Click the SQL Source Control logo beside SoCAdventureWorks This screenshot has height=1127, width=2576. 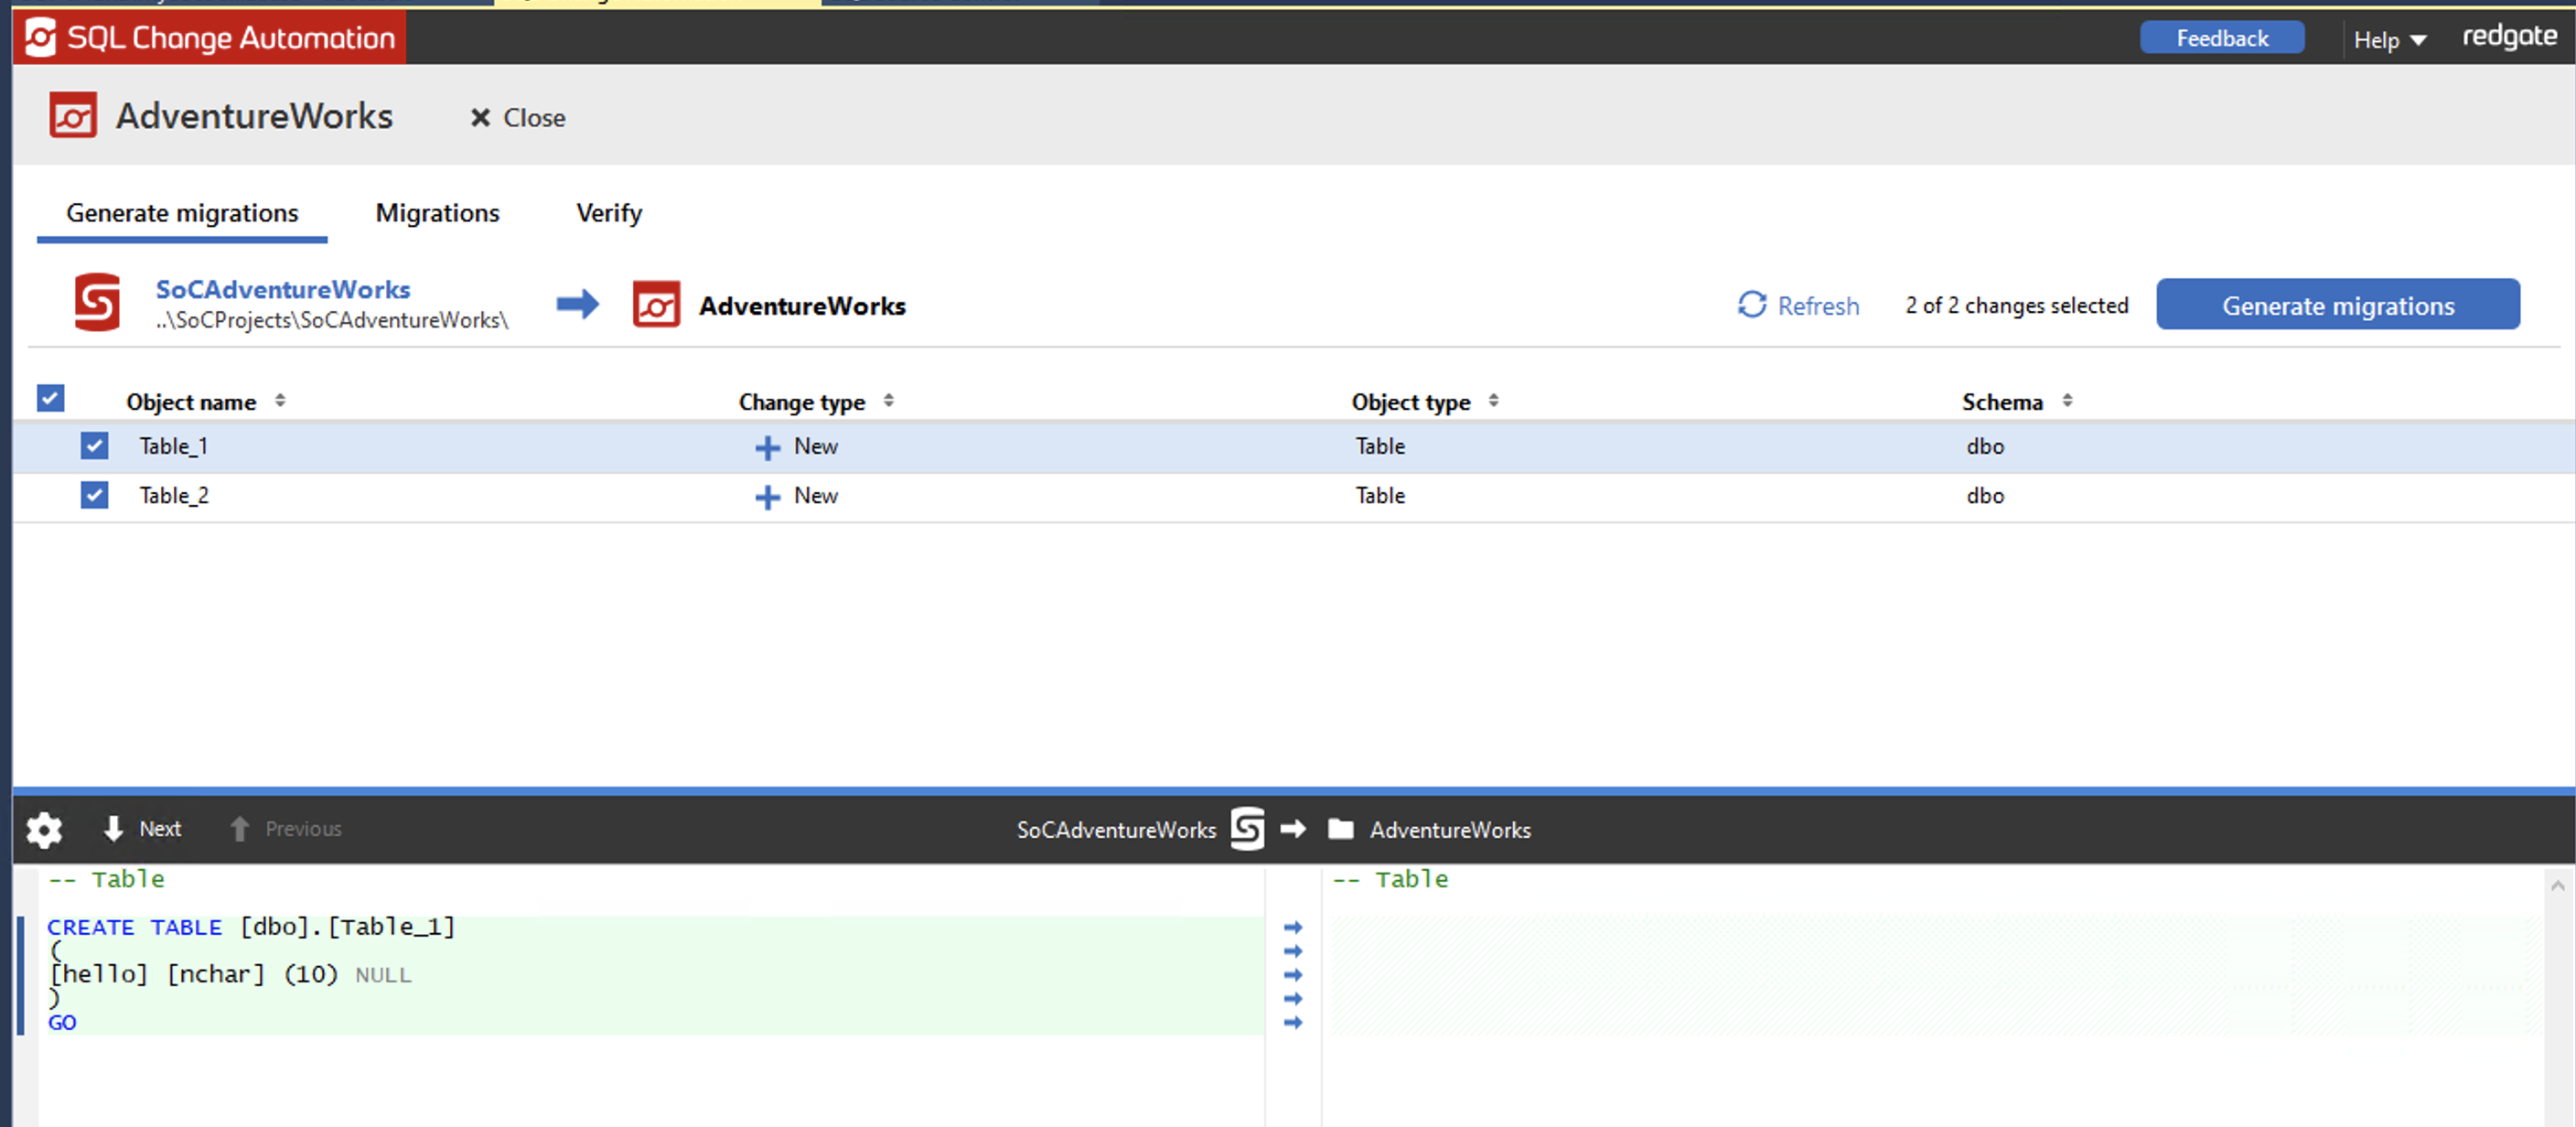click(x=97, y=302)
